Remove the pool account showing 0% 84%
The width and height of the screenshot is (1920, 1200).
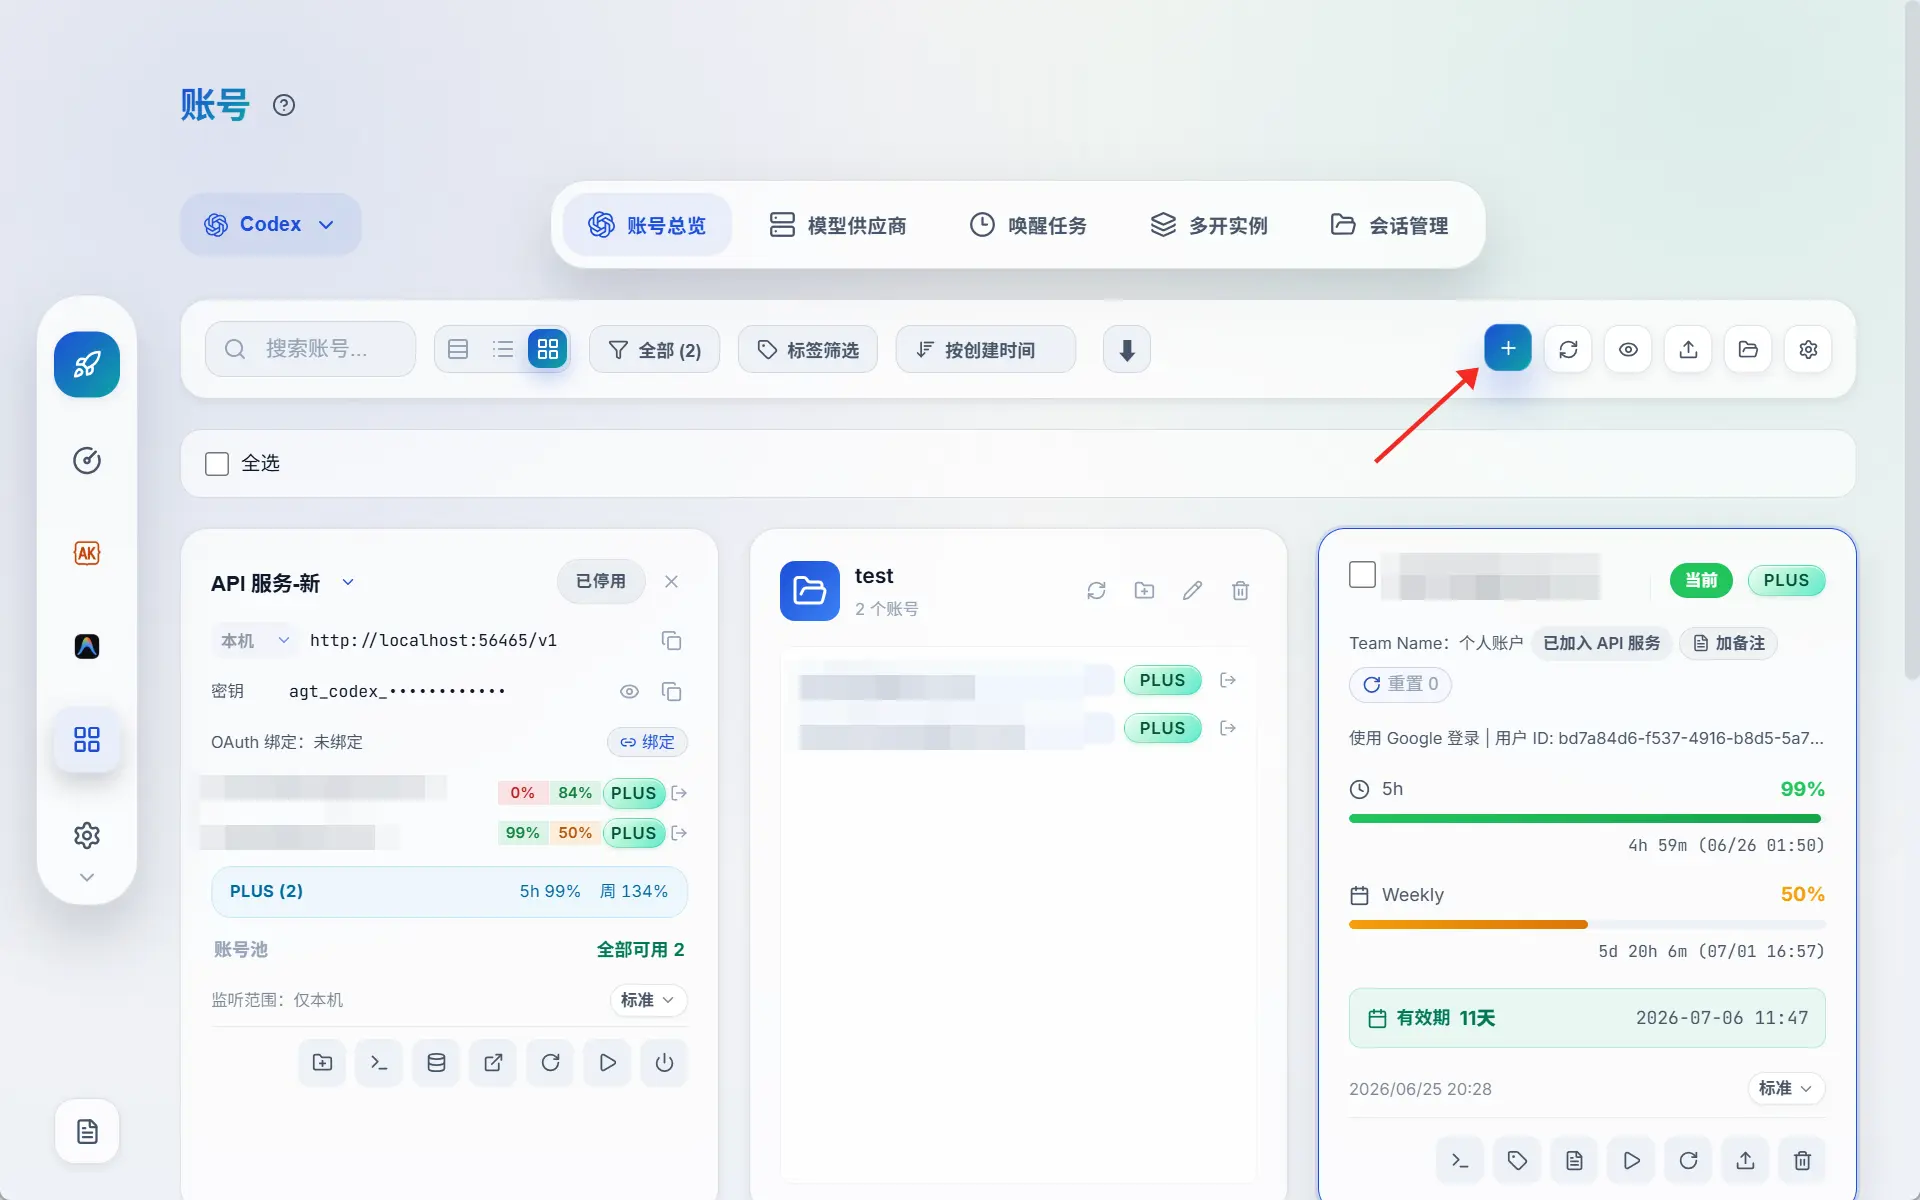click(679, 793)
